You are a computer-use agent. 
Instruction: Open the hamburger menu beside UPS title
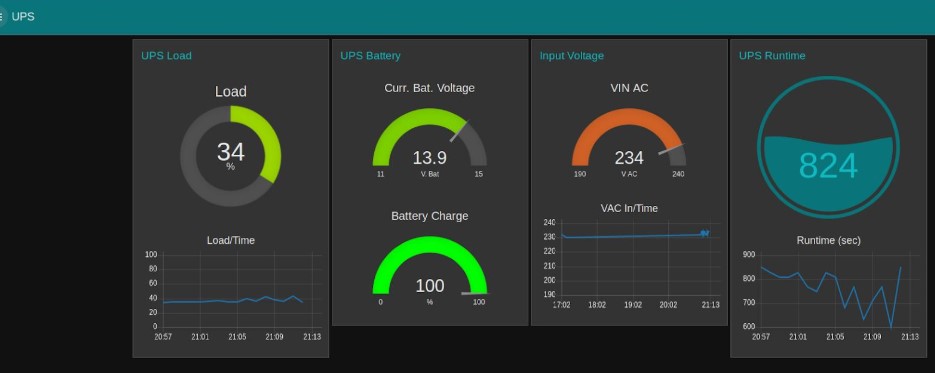tap(1, 17)
